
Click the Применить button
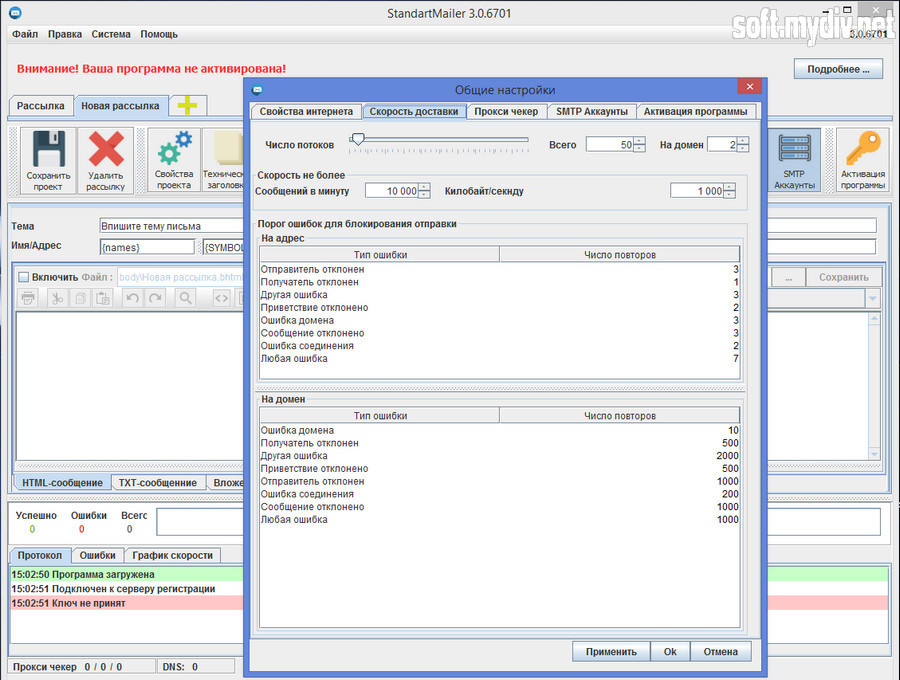(x=611, y=651)
